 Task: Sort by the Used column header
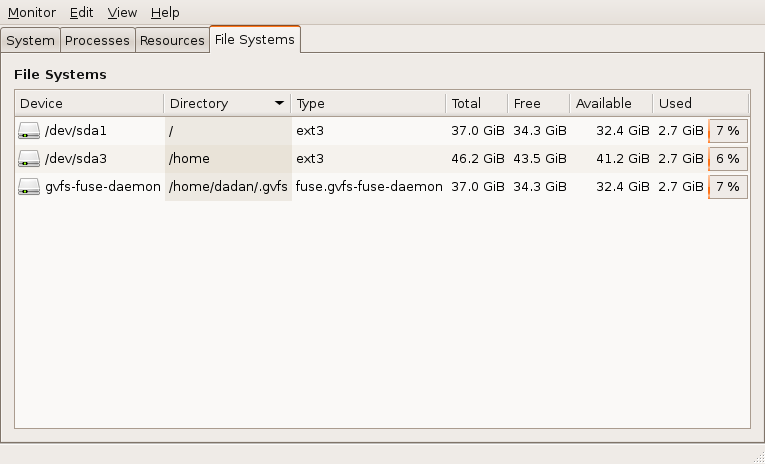700,104
